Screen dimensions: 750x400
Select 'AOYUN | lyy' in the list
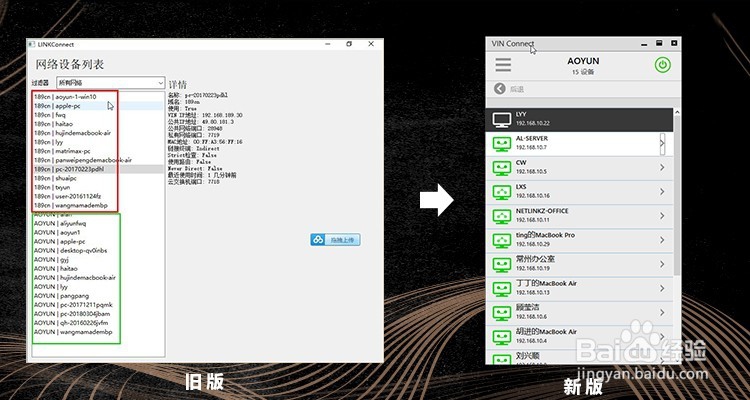pyautogui.click(x=51, y=287)
